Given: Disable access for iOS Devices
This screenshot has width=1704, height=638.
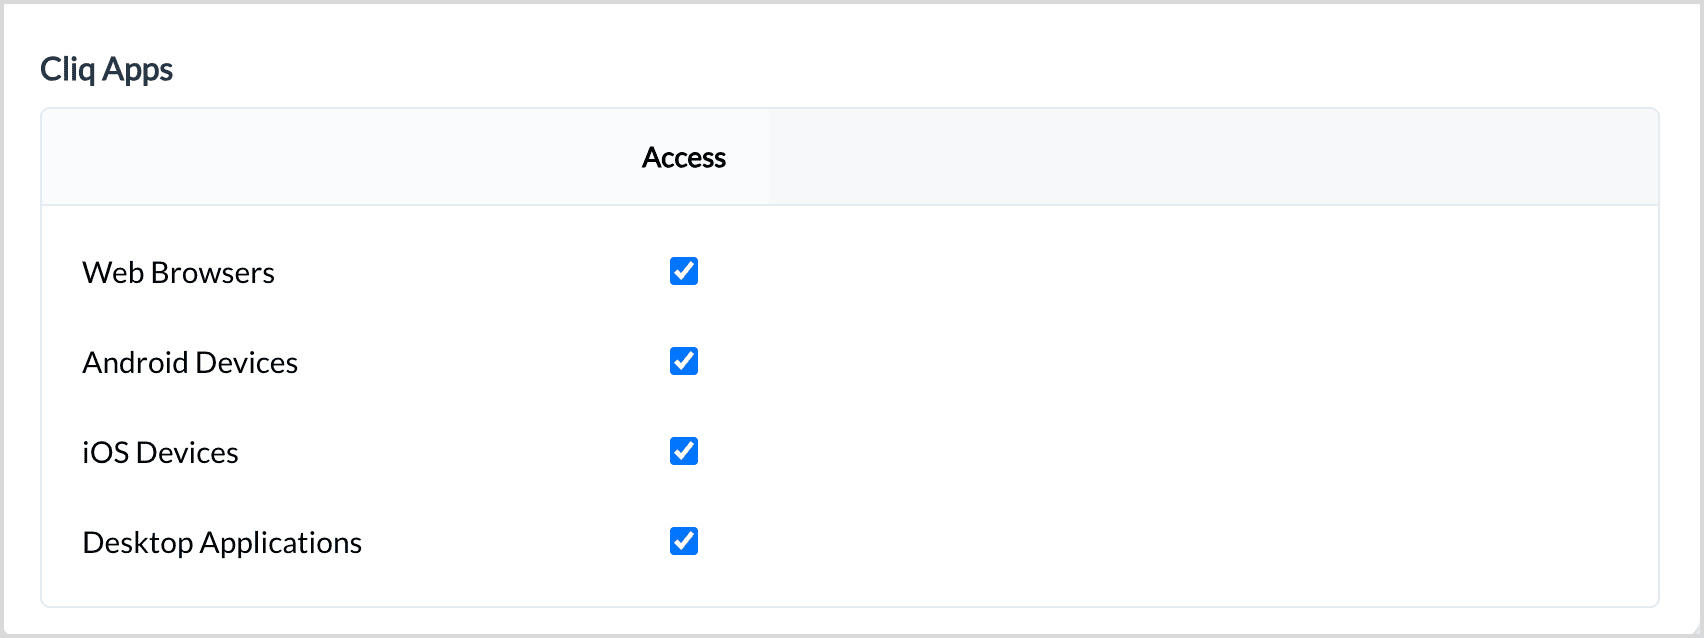Looking at the screenshot, I should (684, 451).
